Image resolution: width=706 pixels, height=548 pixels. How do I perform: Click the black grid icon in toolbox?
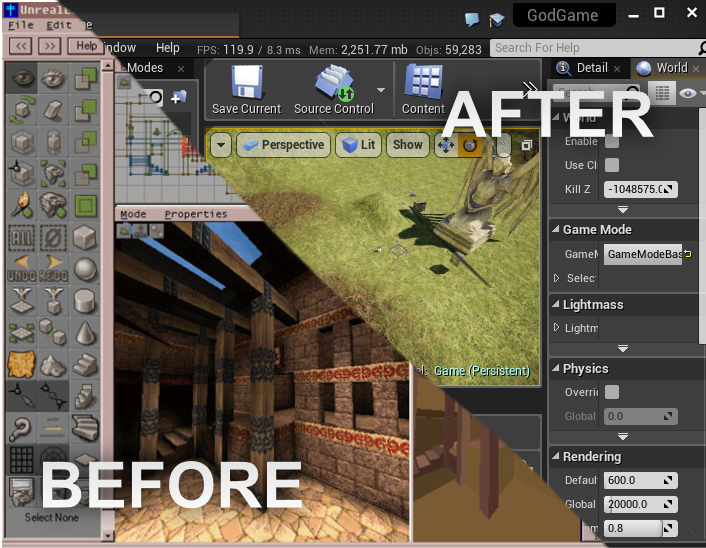22,460
